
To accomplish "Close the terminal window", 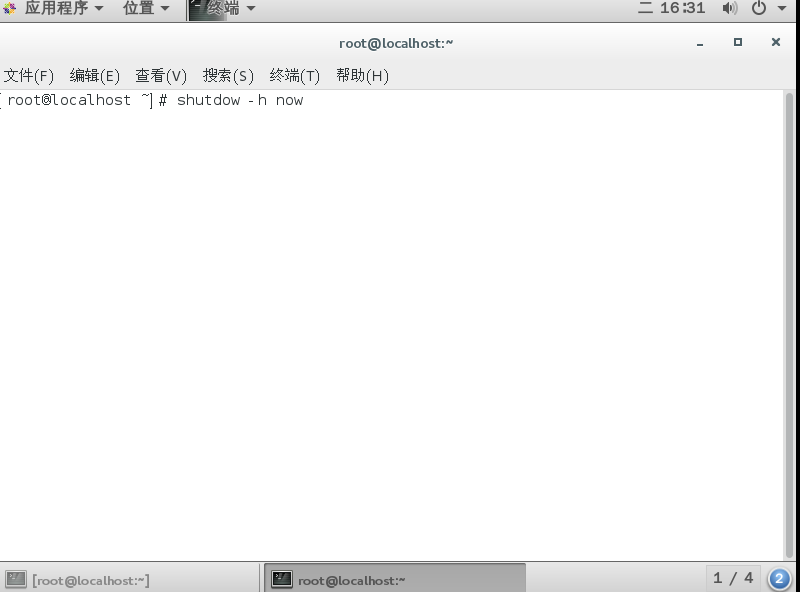I will tap(776, 42).
